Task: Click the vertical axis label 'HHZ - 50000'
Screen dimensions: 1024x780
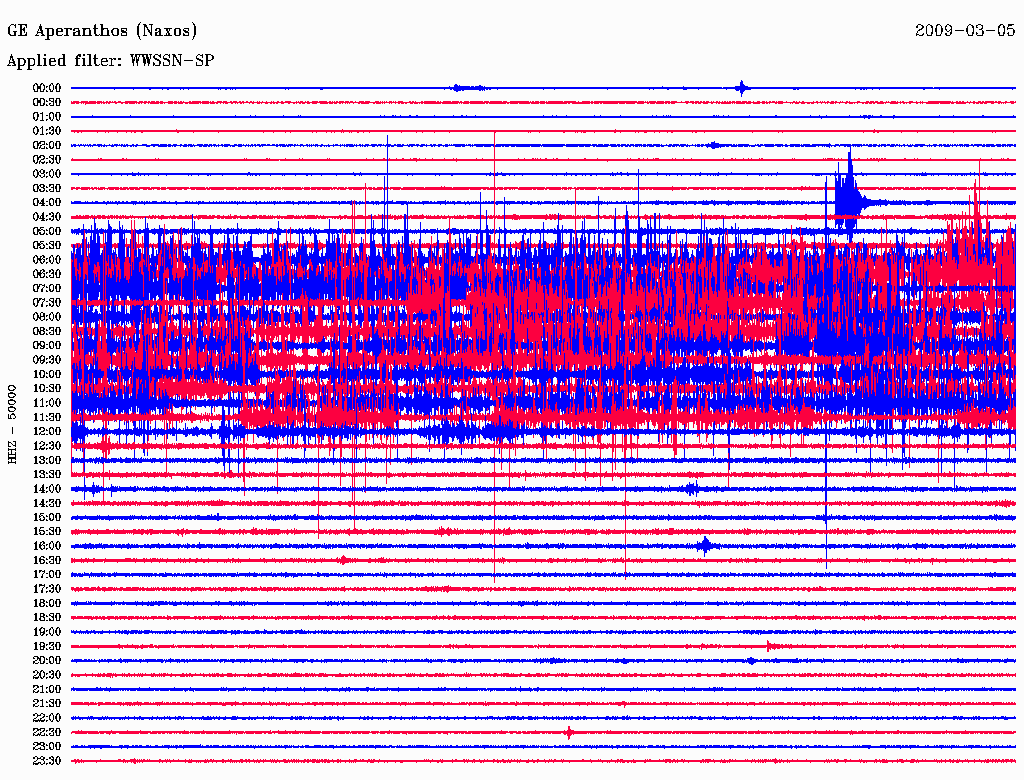Action: click(12, 424)
